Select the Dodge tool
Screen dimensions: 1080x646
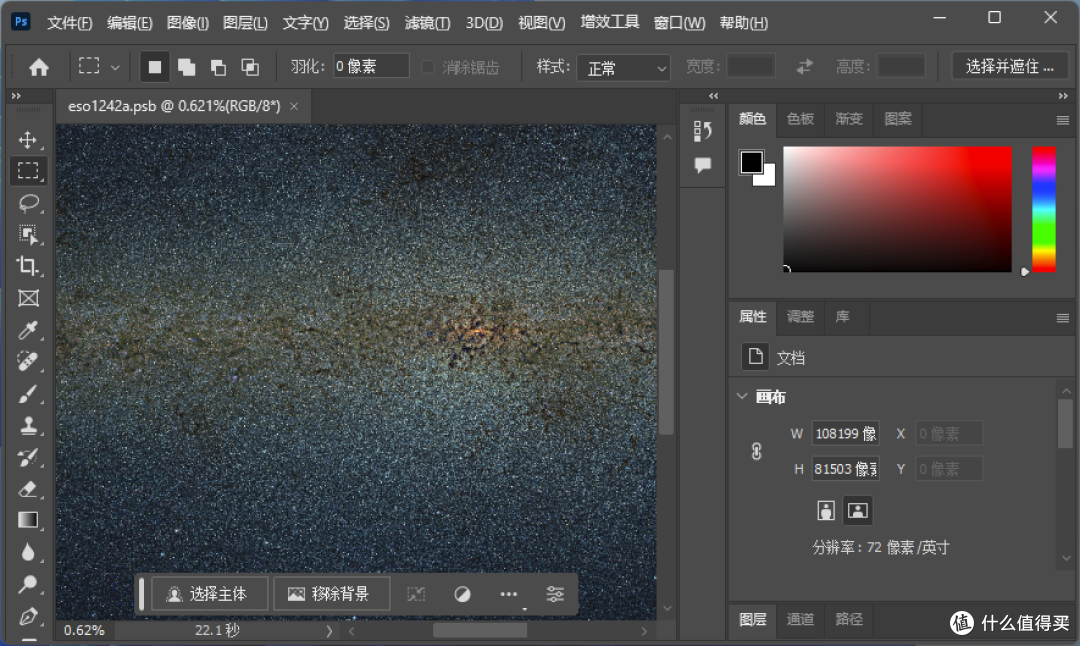(x=28, y=584)
